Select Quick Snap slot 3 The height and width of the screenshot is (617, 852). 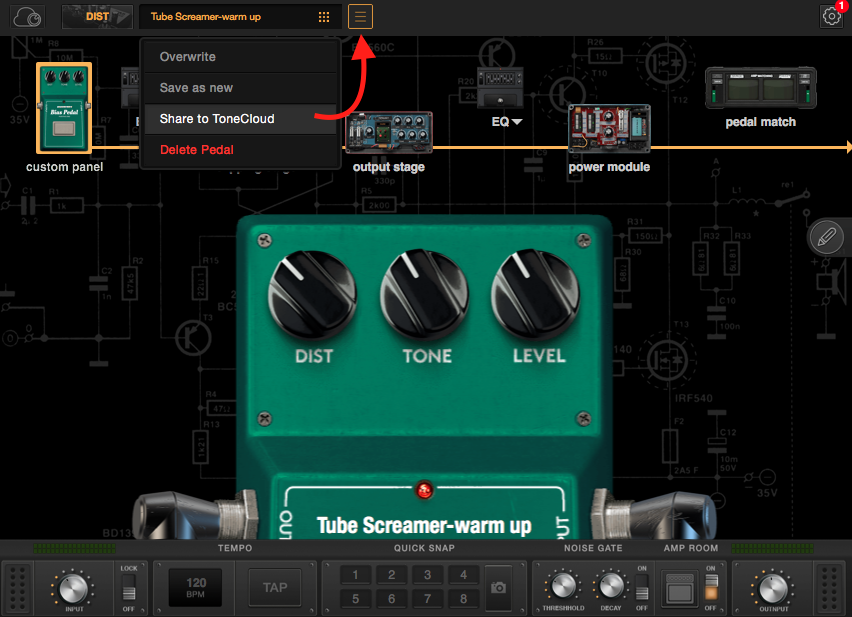(427, 575)
